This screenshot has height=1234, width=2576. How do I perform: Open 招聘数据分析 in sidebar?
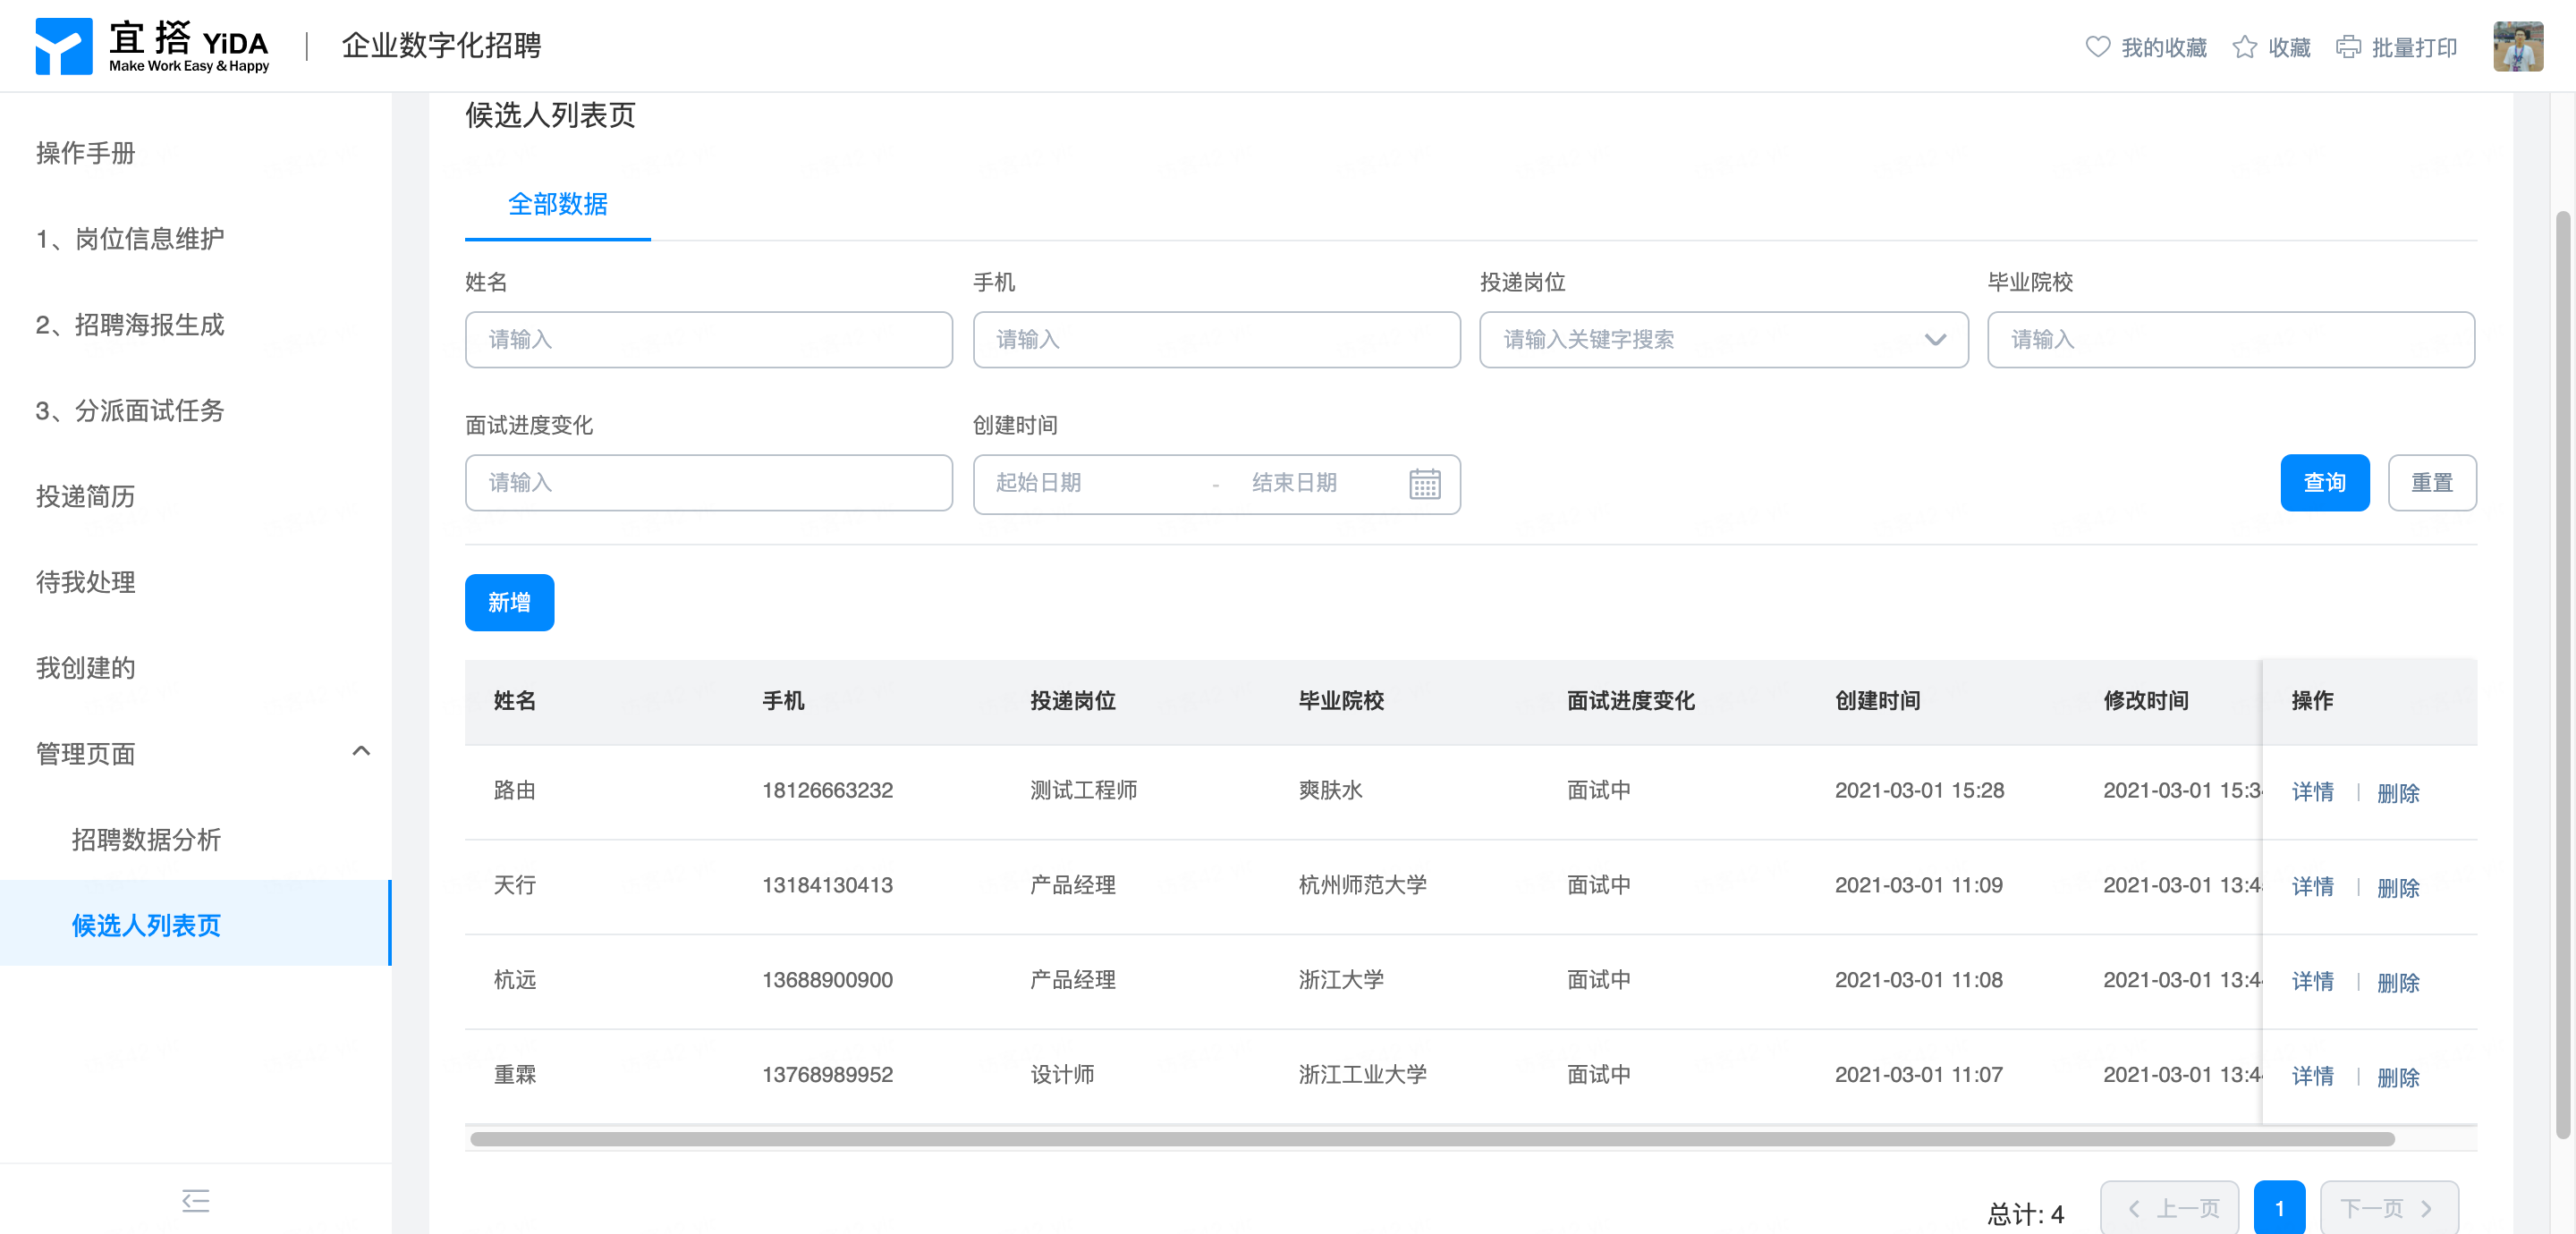tap(146, 840)
